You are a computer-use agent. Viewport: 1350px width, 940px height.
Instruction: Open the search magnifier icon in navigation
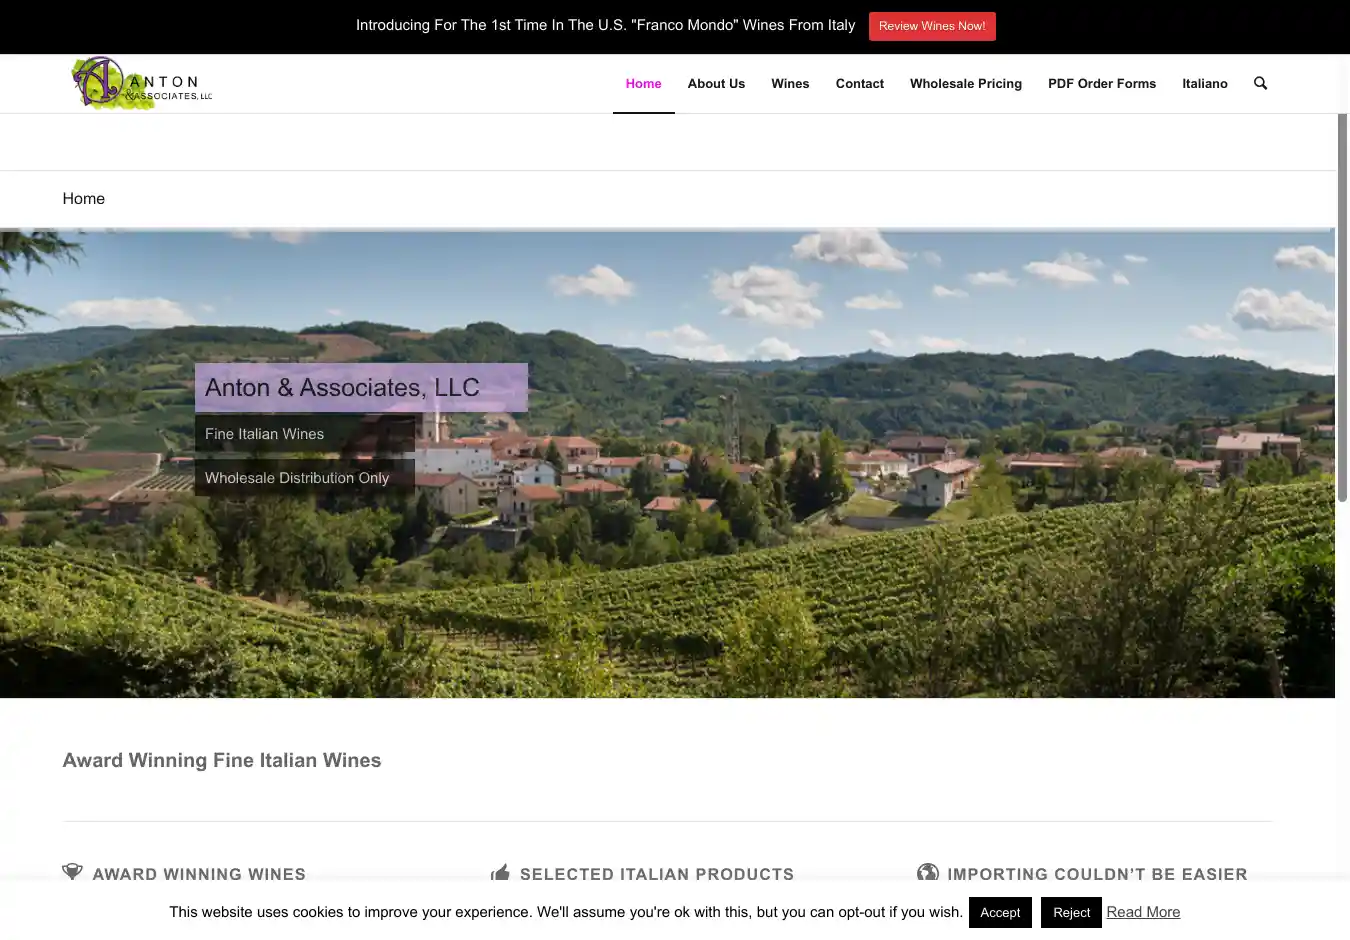(x=1260, y=83)
